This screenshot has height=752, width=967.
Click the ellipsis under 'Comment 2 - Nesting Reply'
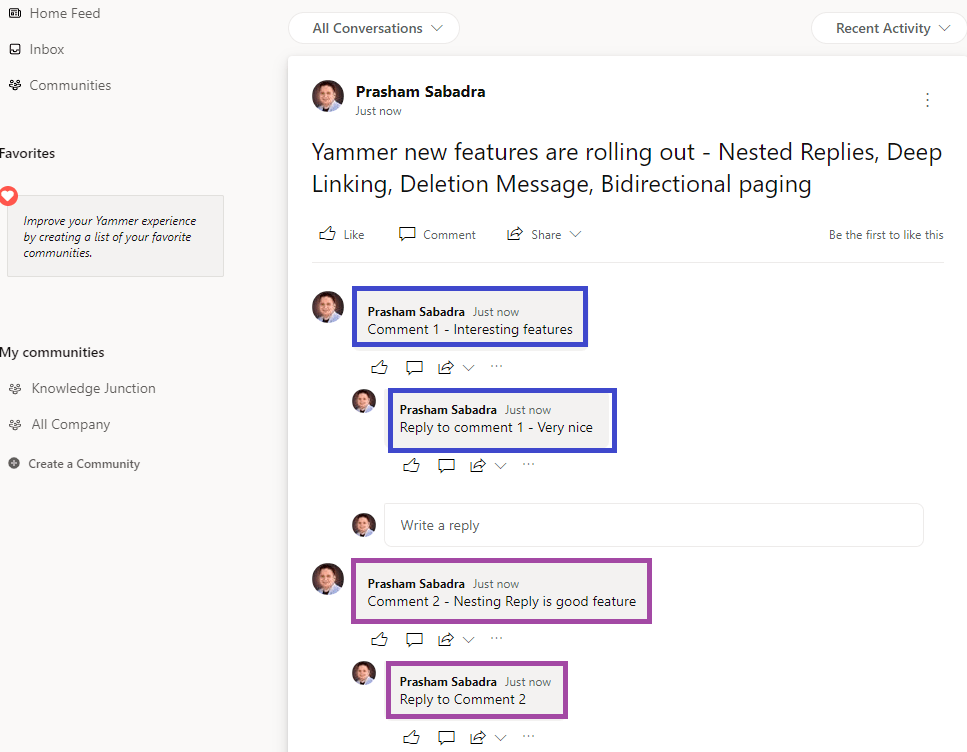pos(496,639)
